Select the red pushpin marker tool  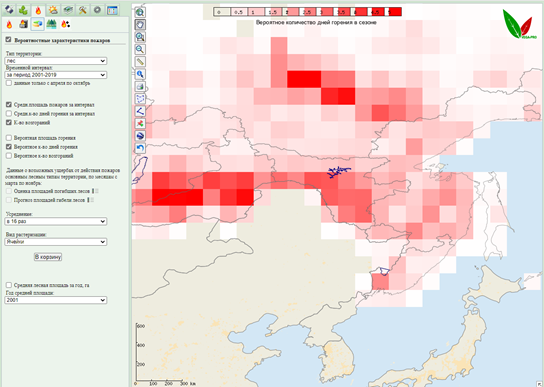140,124
